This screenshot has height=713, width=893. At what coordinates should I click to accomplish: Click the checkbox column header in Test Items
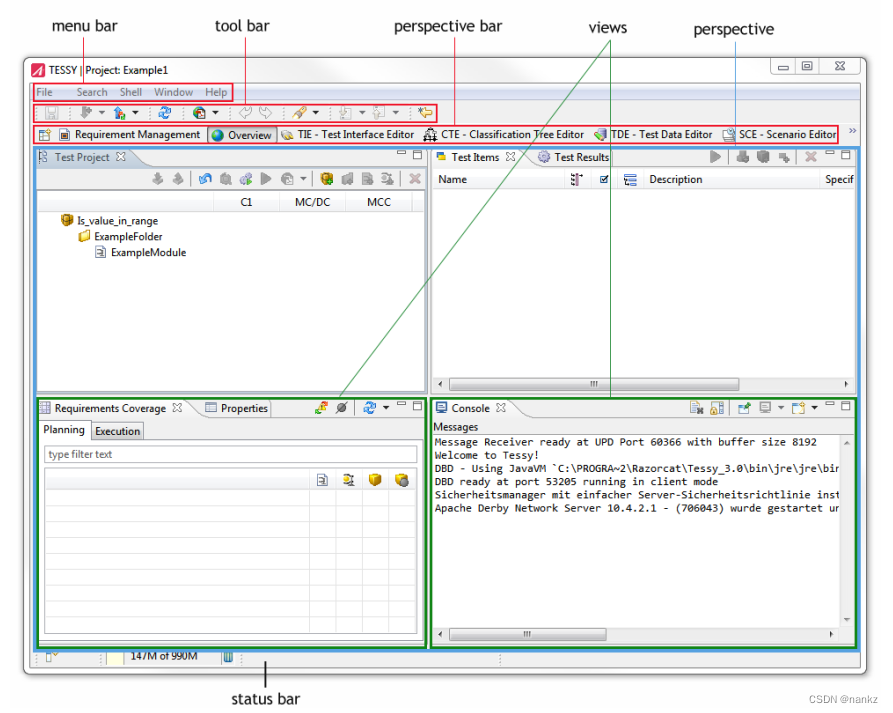604,179
